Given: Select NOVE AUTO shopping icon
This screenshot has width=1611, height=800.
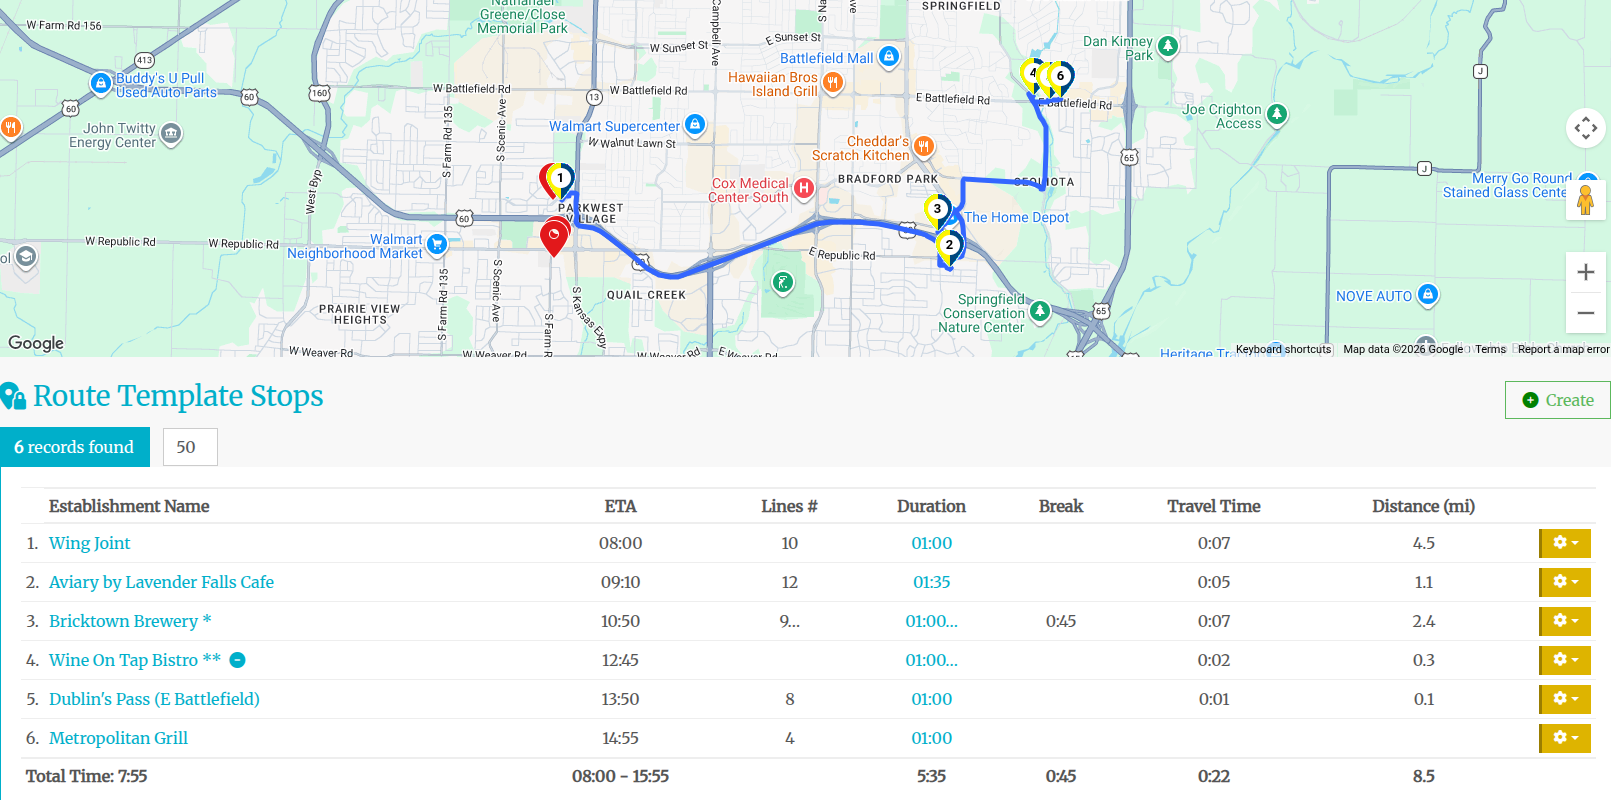Looking at the screenshot, I should (x=1428, y=294).
